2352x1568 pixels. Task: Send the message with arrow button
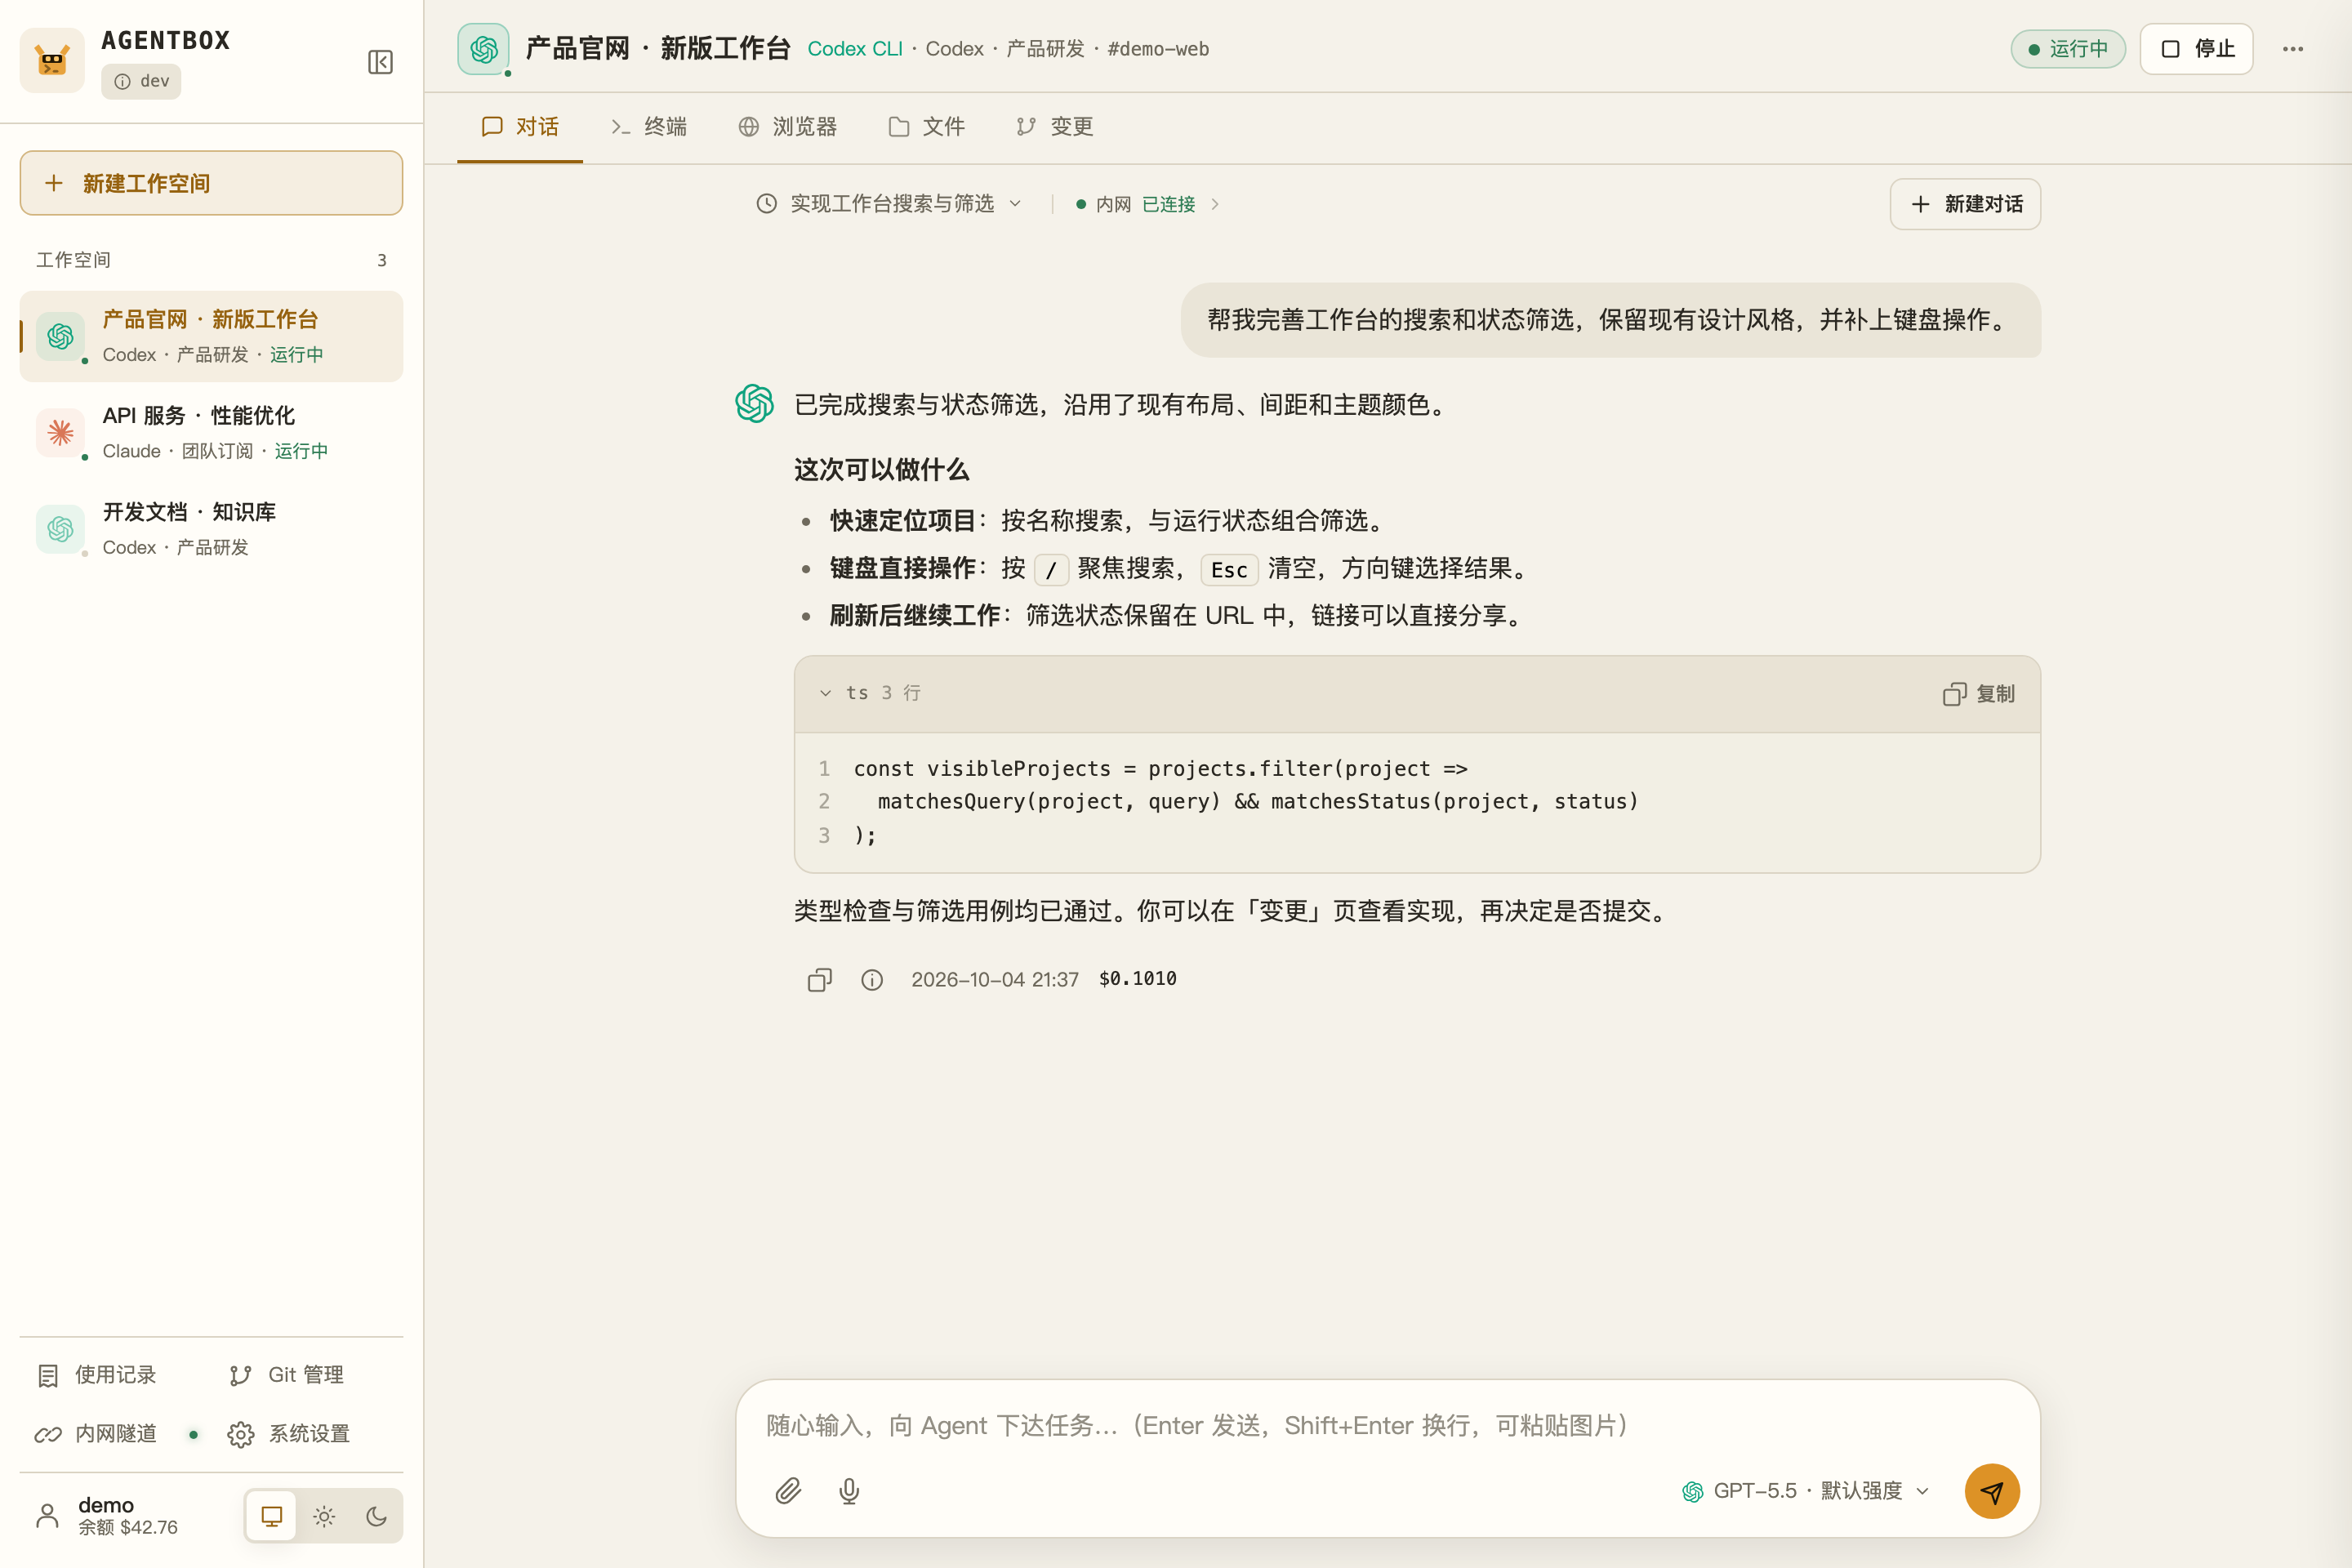click(x=1991, y=1491)
